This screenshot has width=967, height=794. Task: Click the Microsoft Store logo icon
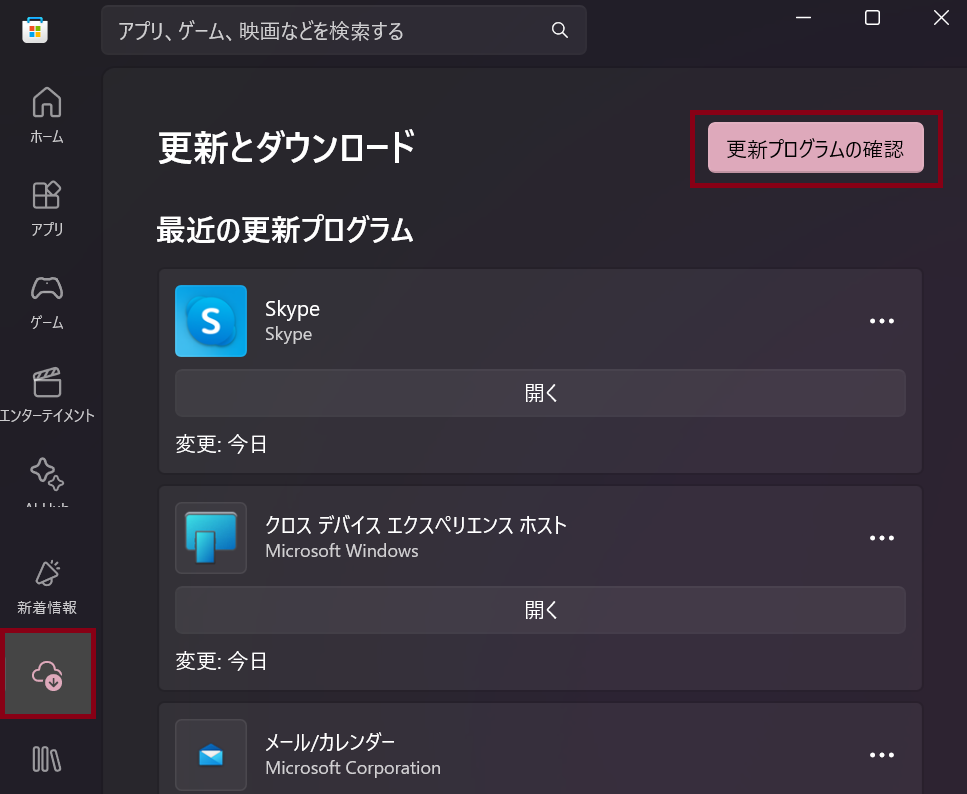point(35,30)
